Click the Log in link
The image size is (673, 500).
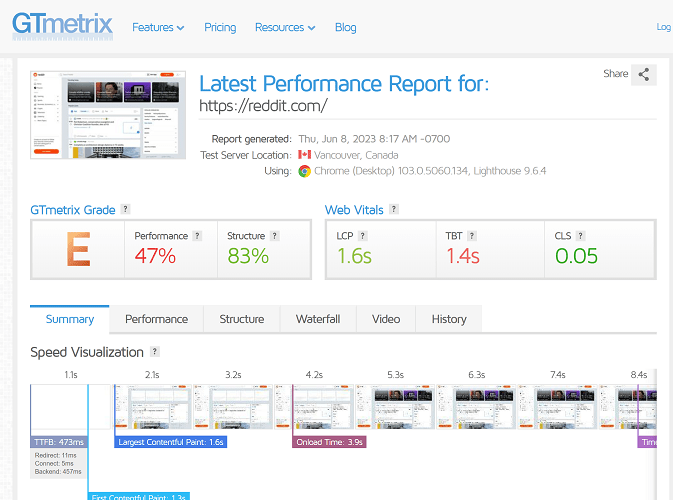tap(664, 27)
